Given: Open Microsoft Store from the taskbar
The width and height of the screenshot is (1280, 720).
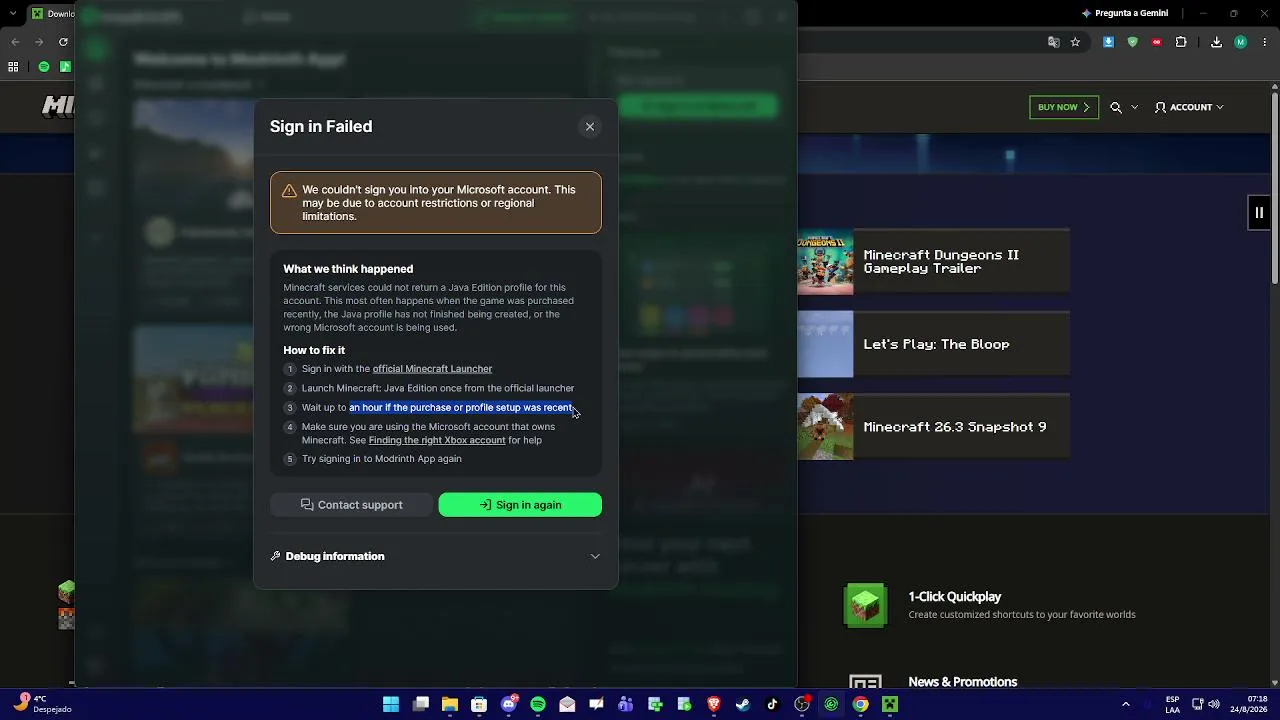Looking at the screenshot, I should coord(479,704).
